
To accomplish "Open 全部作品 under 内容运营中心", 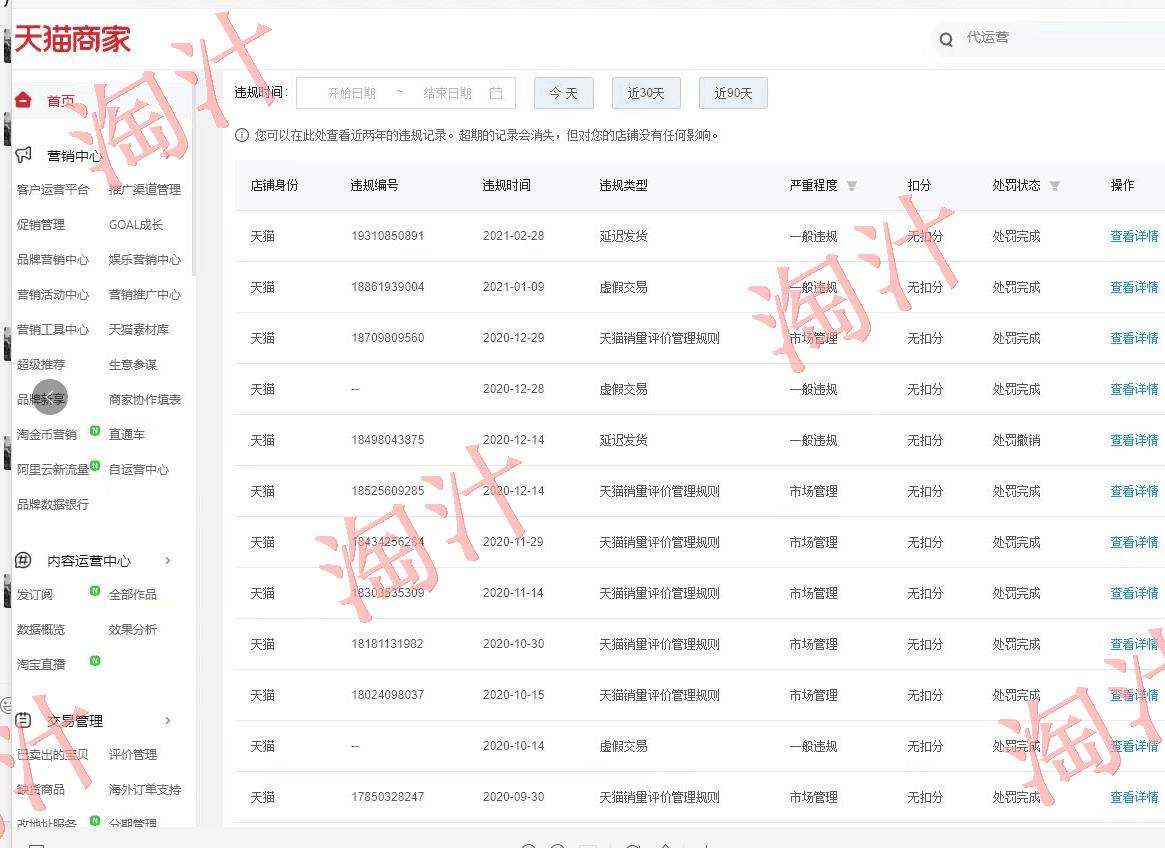I will [133, 595].
